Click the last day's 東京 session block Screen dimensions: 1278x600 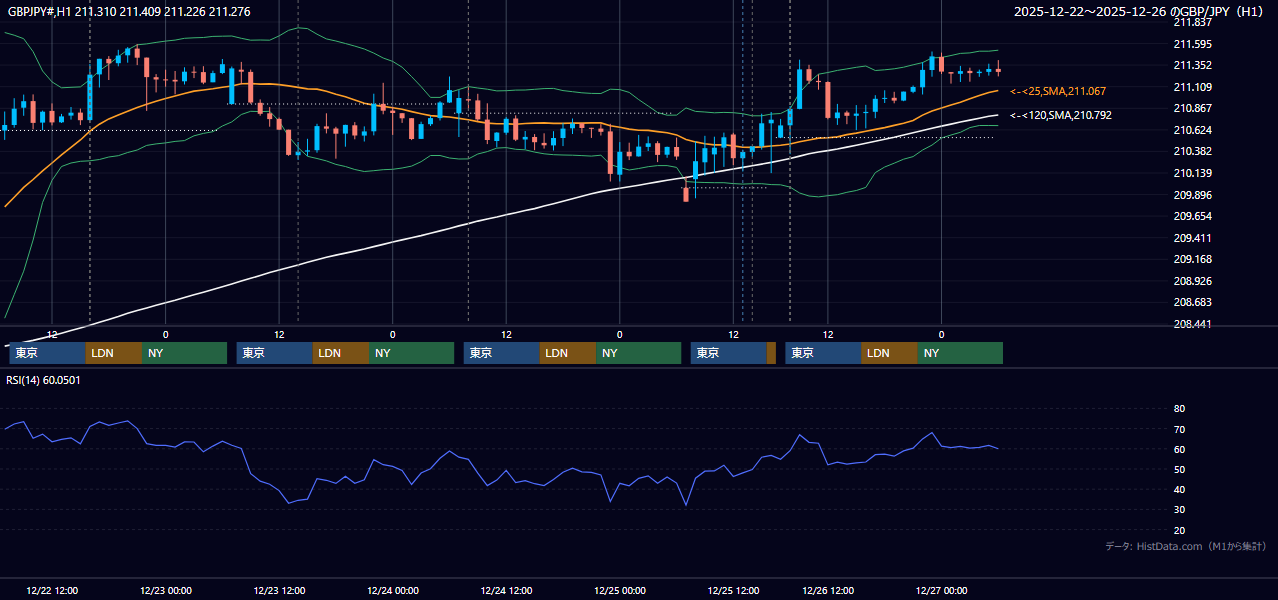(x=823, y=353)
